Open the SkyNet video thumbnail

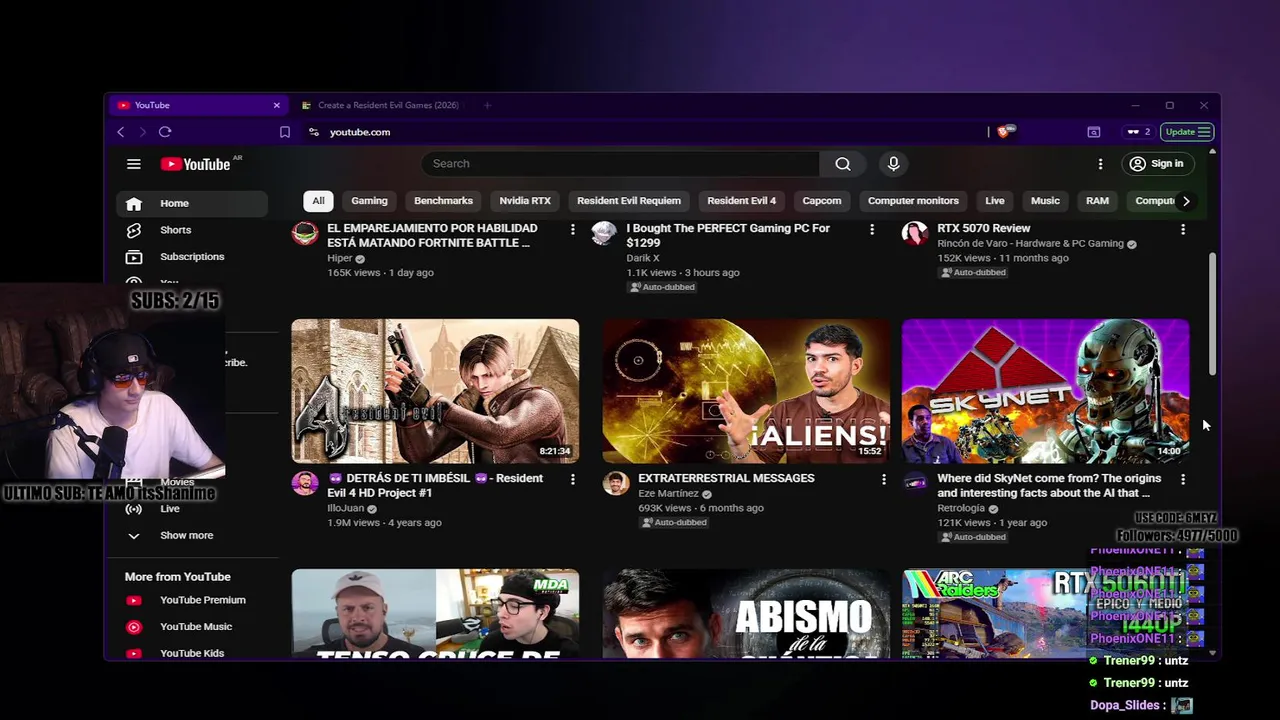[x=1045, y=391]
